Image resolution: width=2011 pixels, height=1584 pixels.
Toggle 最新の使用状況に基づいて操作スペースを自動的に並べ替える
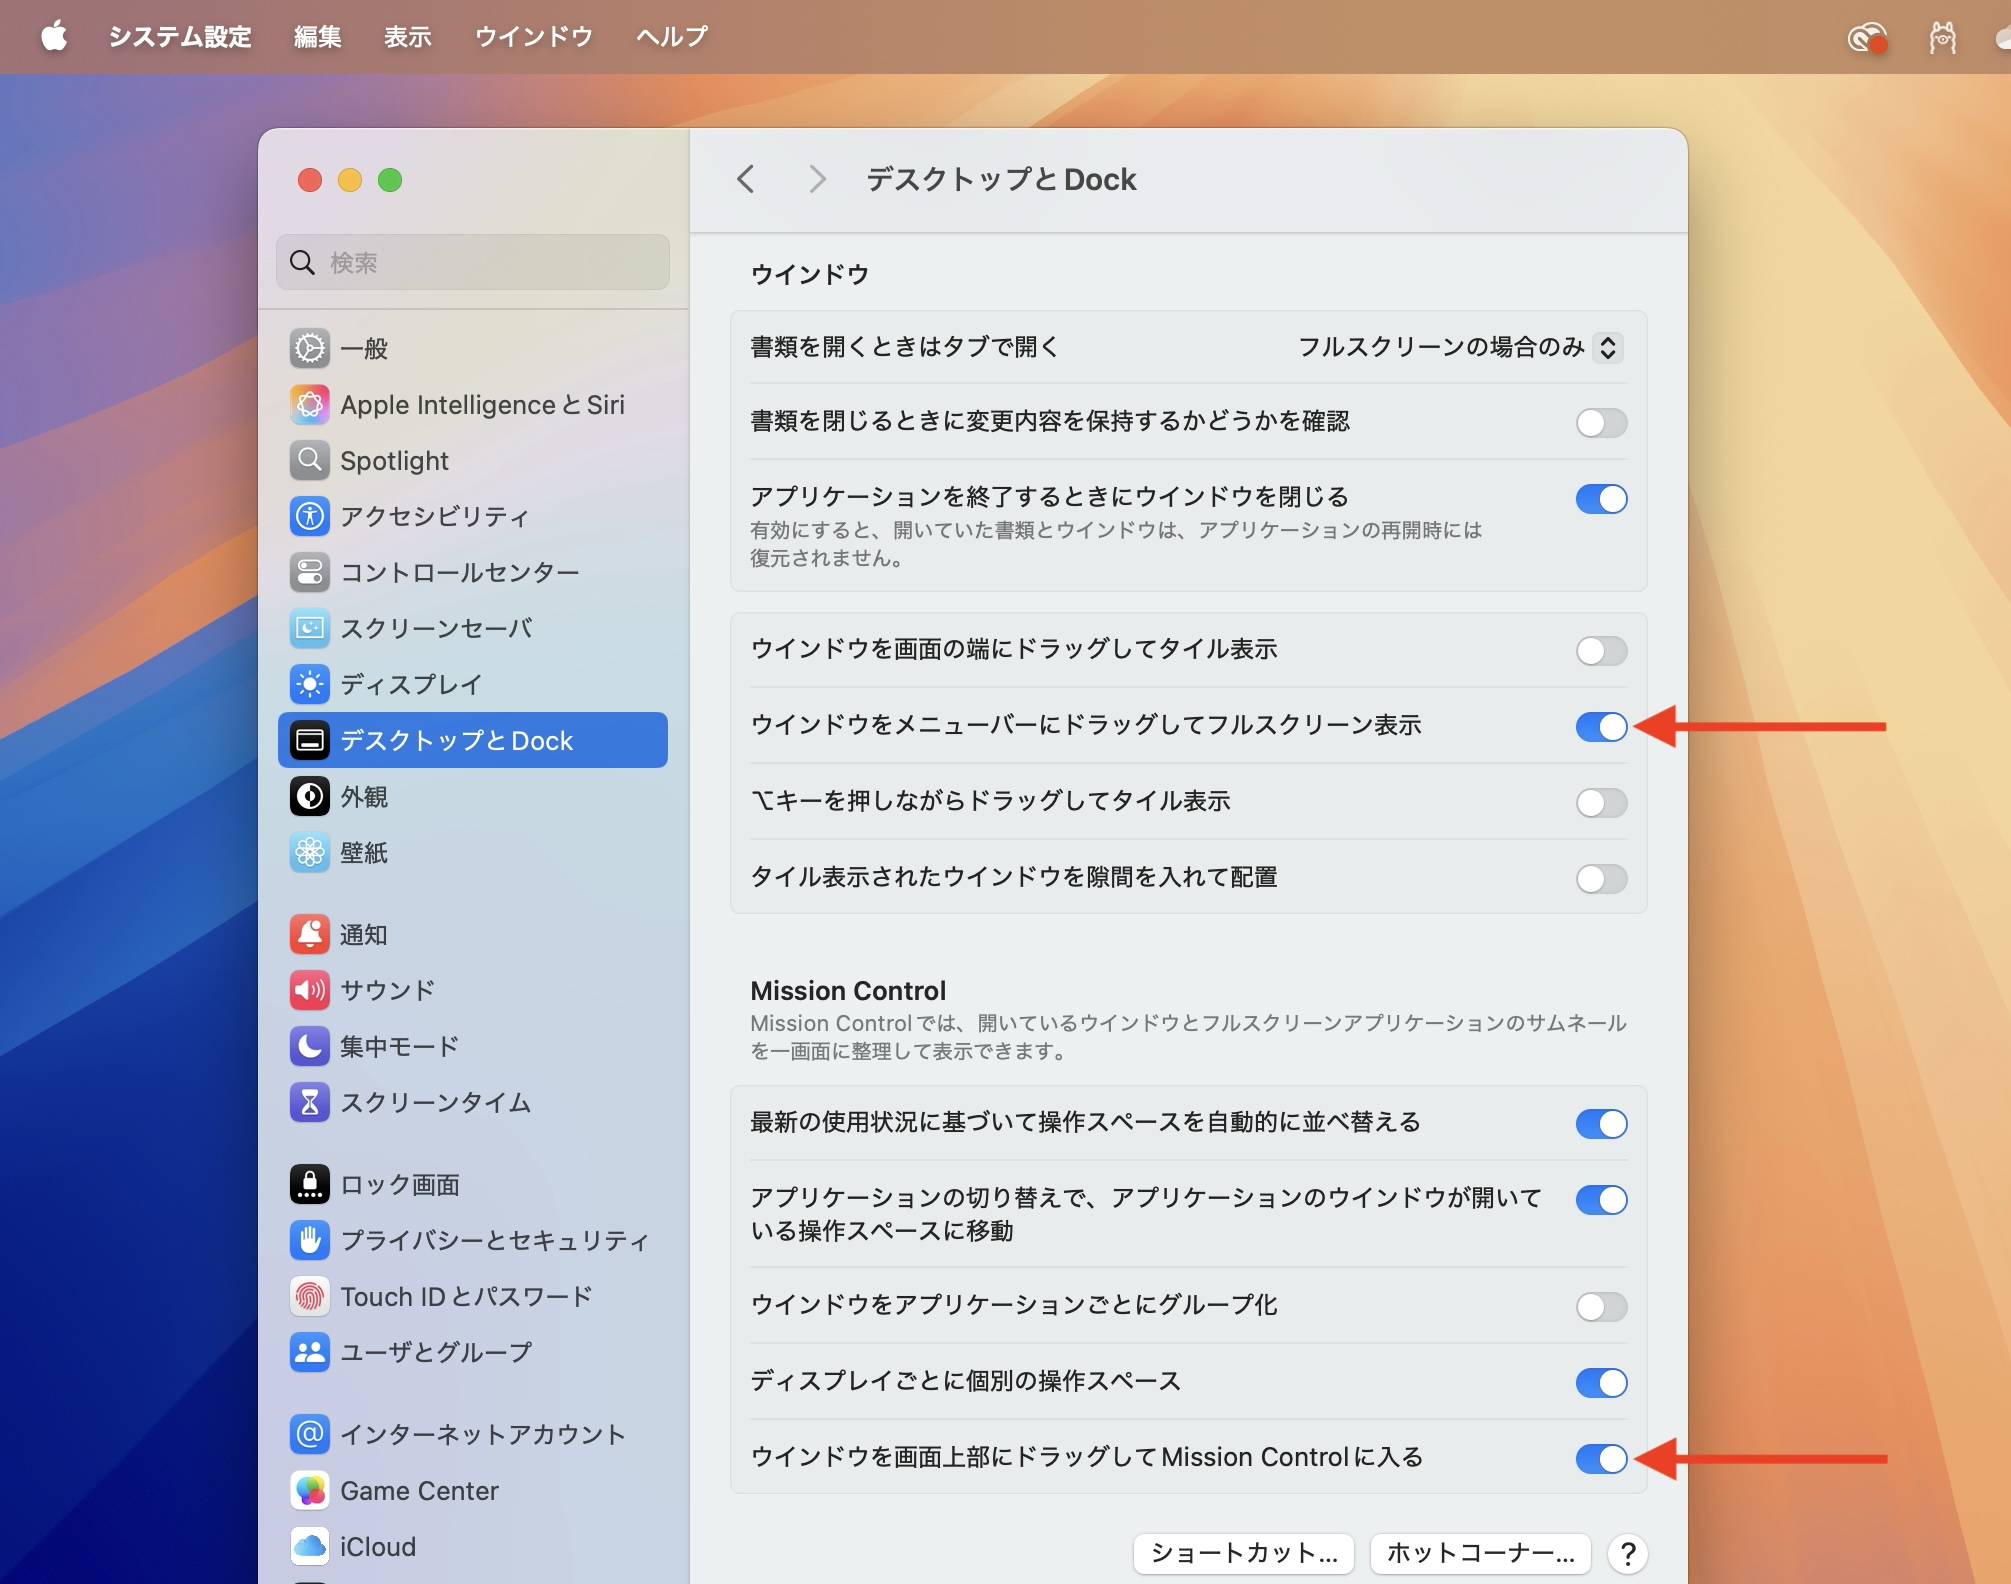pyautogui.click(x=1601, y=1123)
